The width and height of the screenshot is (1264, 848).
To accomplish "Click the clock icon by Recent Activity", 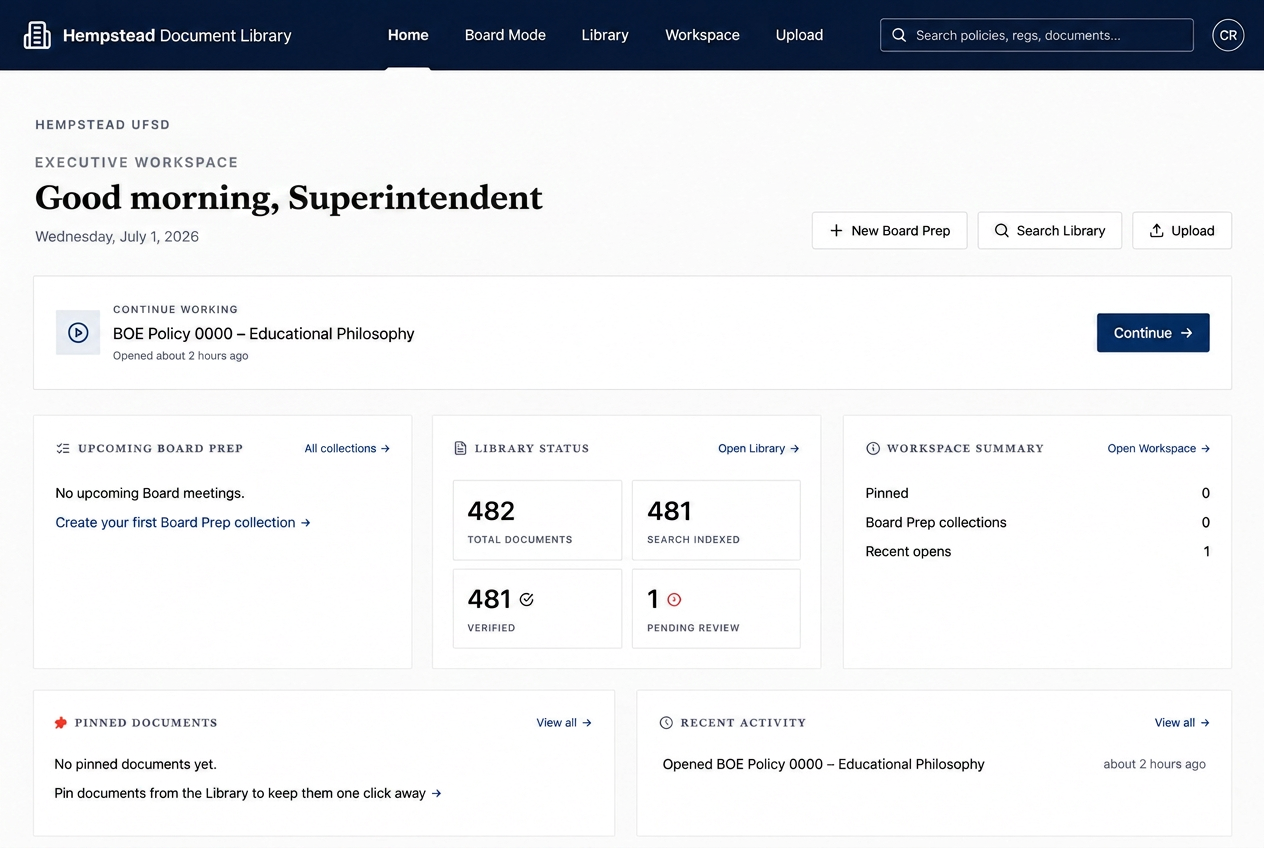I will (667, 722).
